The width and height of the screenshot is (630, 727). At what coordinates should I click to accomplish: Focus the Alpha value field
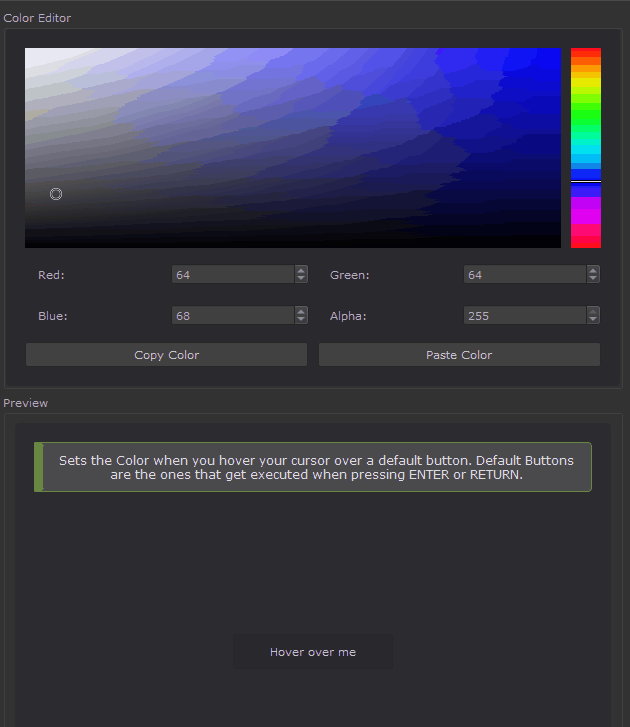(x=524, y=316)
